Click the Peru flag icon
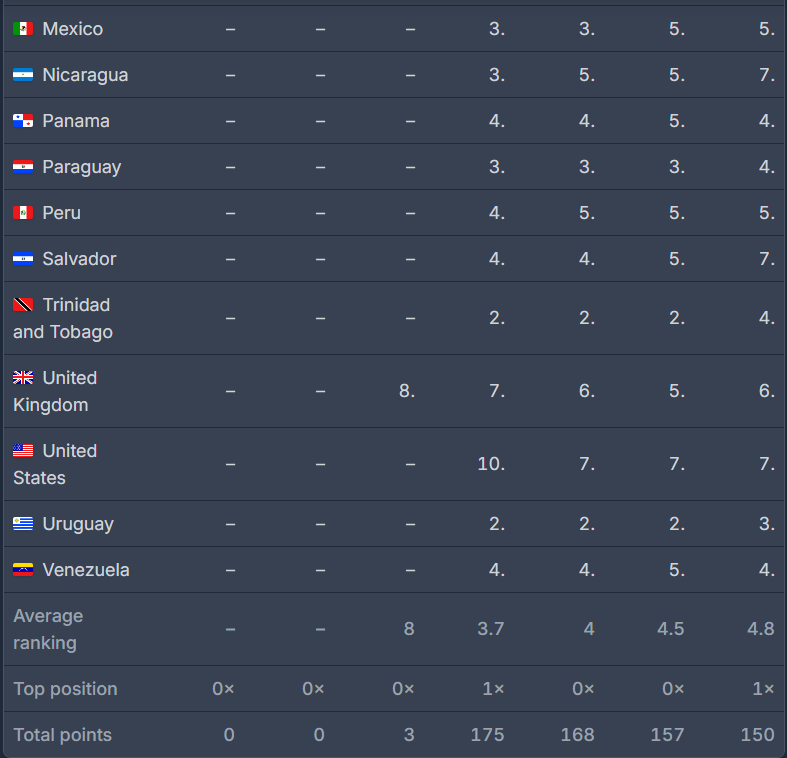Viewport: 787px width, 758px height. pos(23,213)
